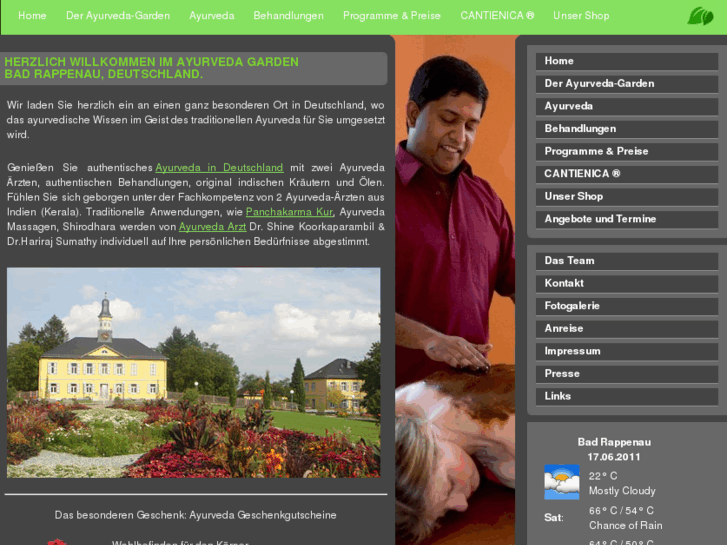727x545 pixels.
Task: Click the Bad Rappenau weather title
Action: pyautogui.click(x=614, y=442)
